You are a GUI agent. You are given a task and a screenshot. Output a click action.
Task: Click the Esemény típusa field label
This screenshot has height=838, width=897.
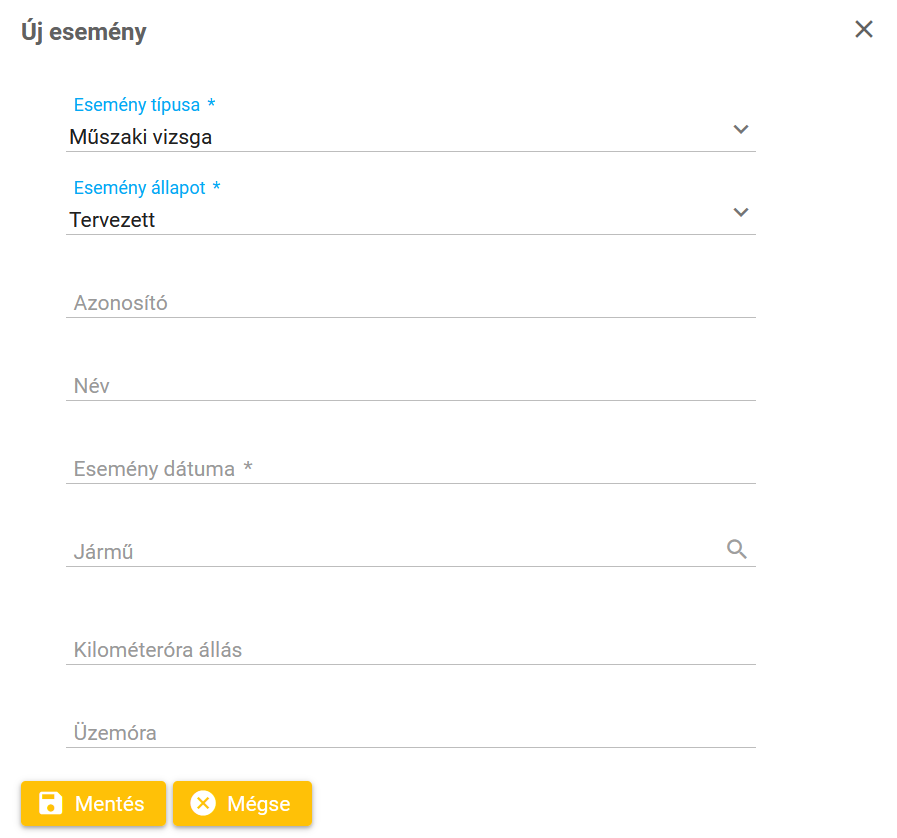tap(137, 105)
